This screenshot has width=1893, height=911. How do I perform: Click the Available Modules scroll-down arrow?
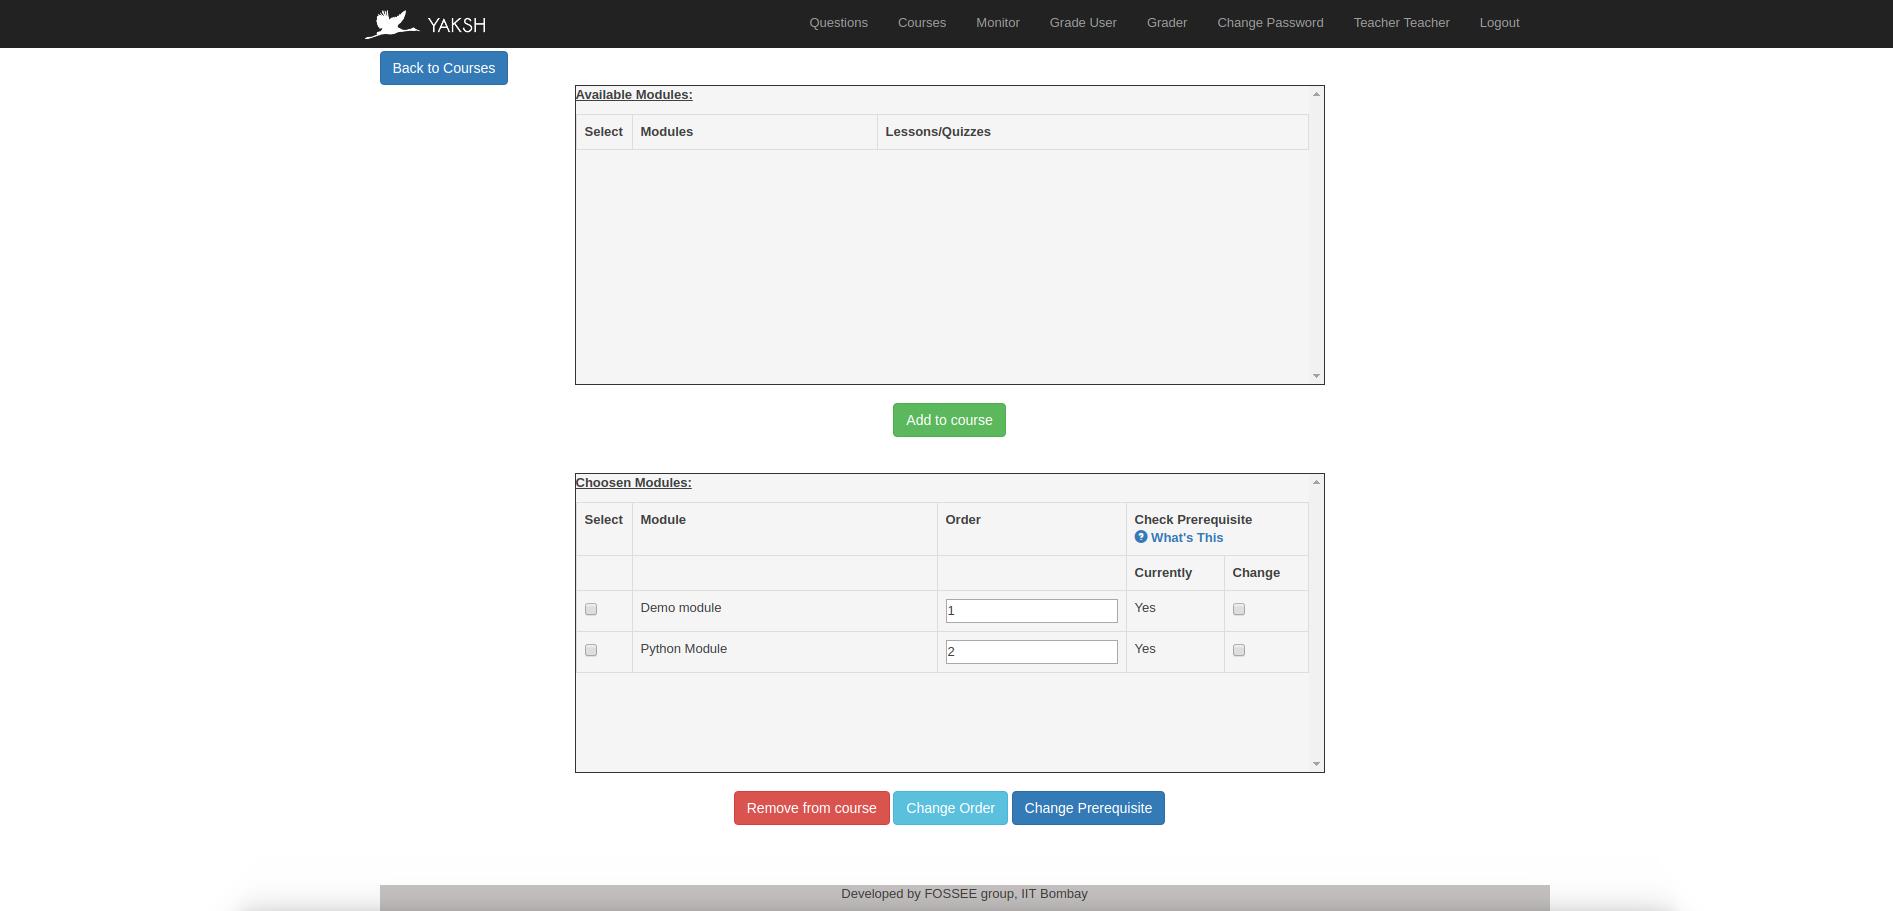1316,376
